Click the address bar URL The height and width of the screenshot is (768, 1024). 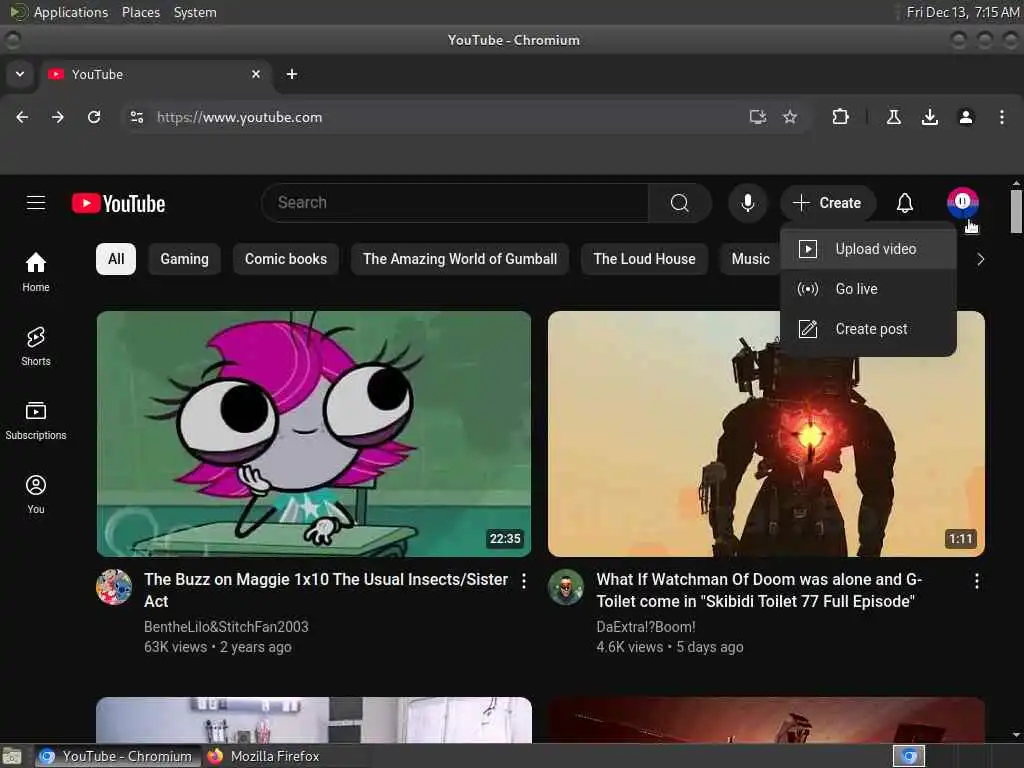coord(240,118)
